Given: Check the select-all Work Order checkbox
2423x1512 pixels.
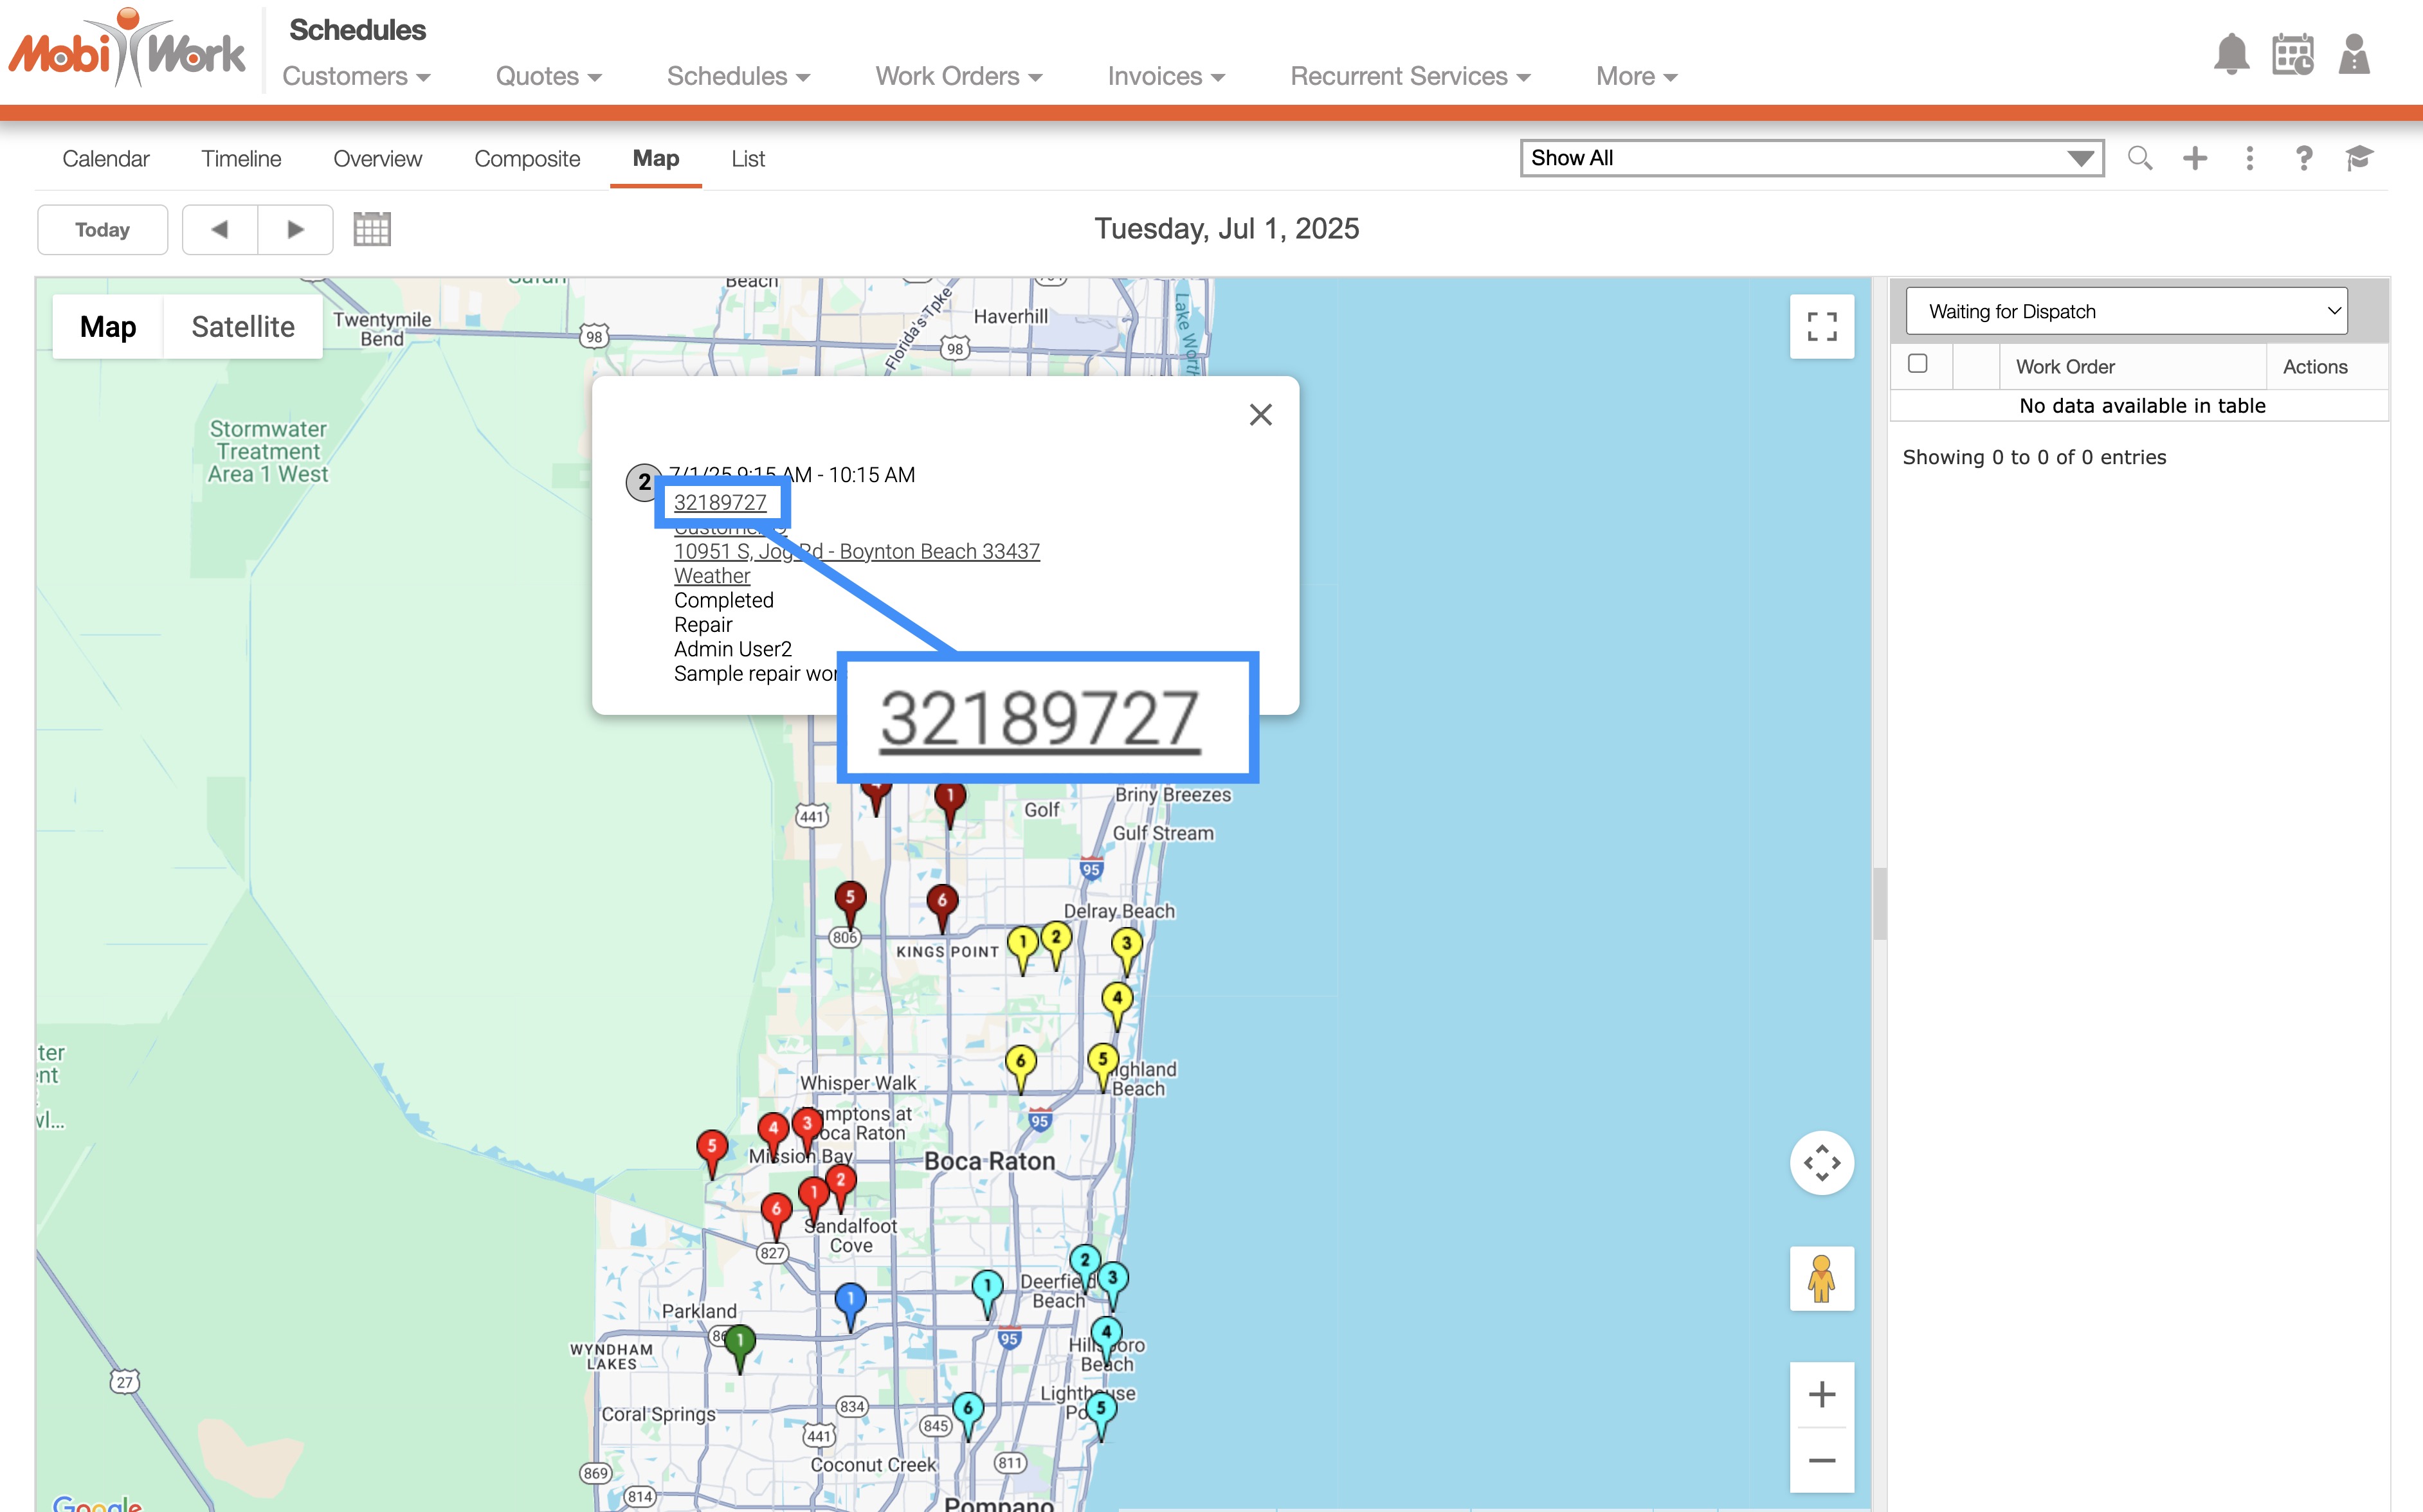Looking at the screenshot, I should (1917, 364).
